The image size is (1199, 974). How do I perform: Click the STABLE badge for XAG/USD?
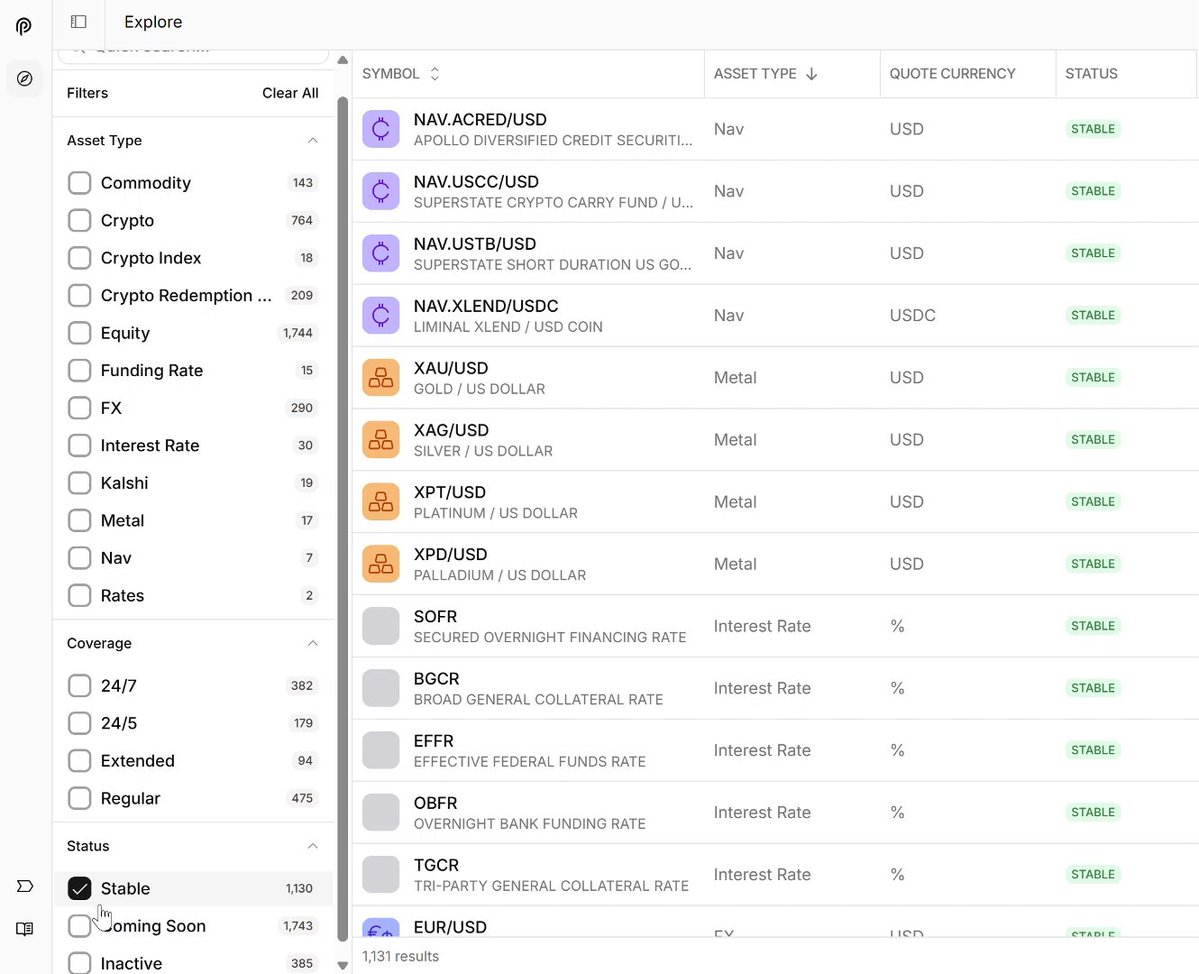tap(1093, 440)
